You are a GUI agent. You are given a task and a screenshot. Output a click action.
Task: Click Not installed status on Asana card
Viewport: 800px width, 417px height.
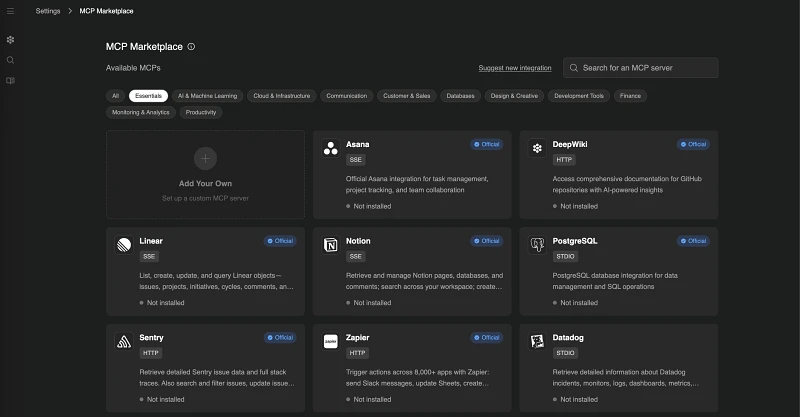pyautogui.click(x=369, y=206)
